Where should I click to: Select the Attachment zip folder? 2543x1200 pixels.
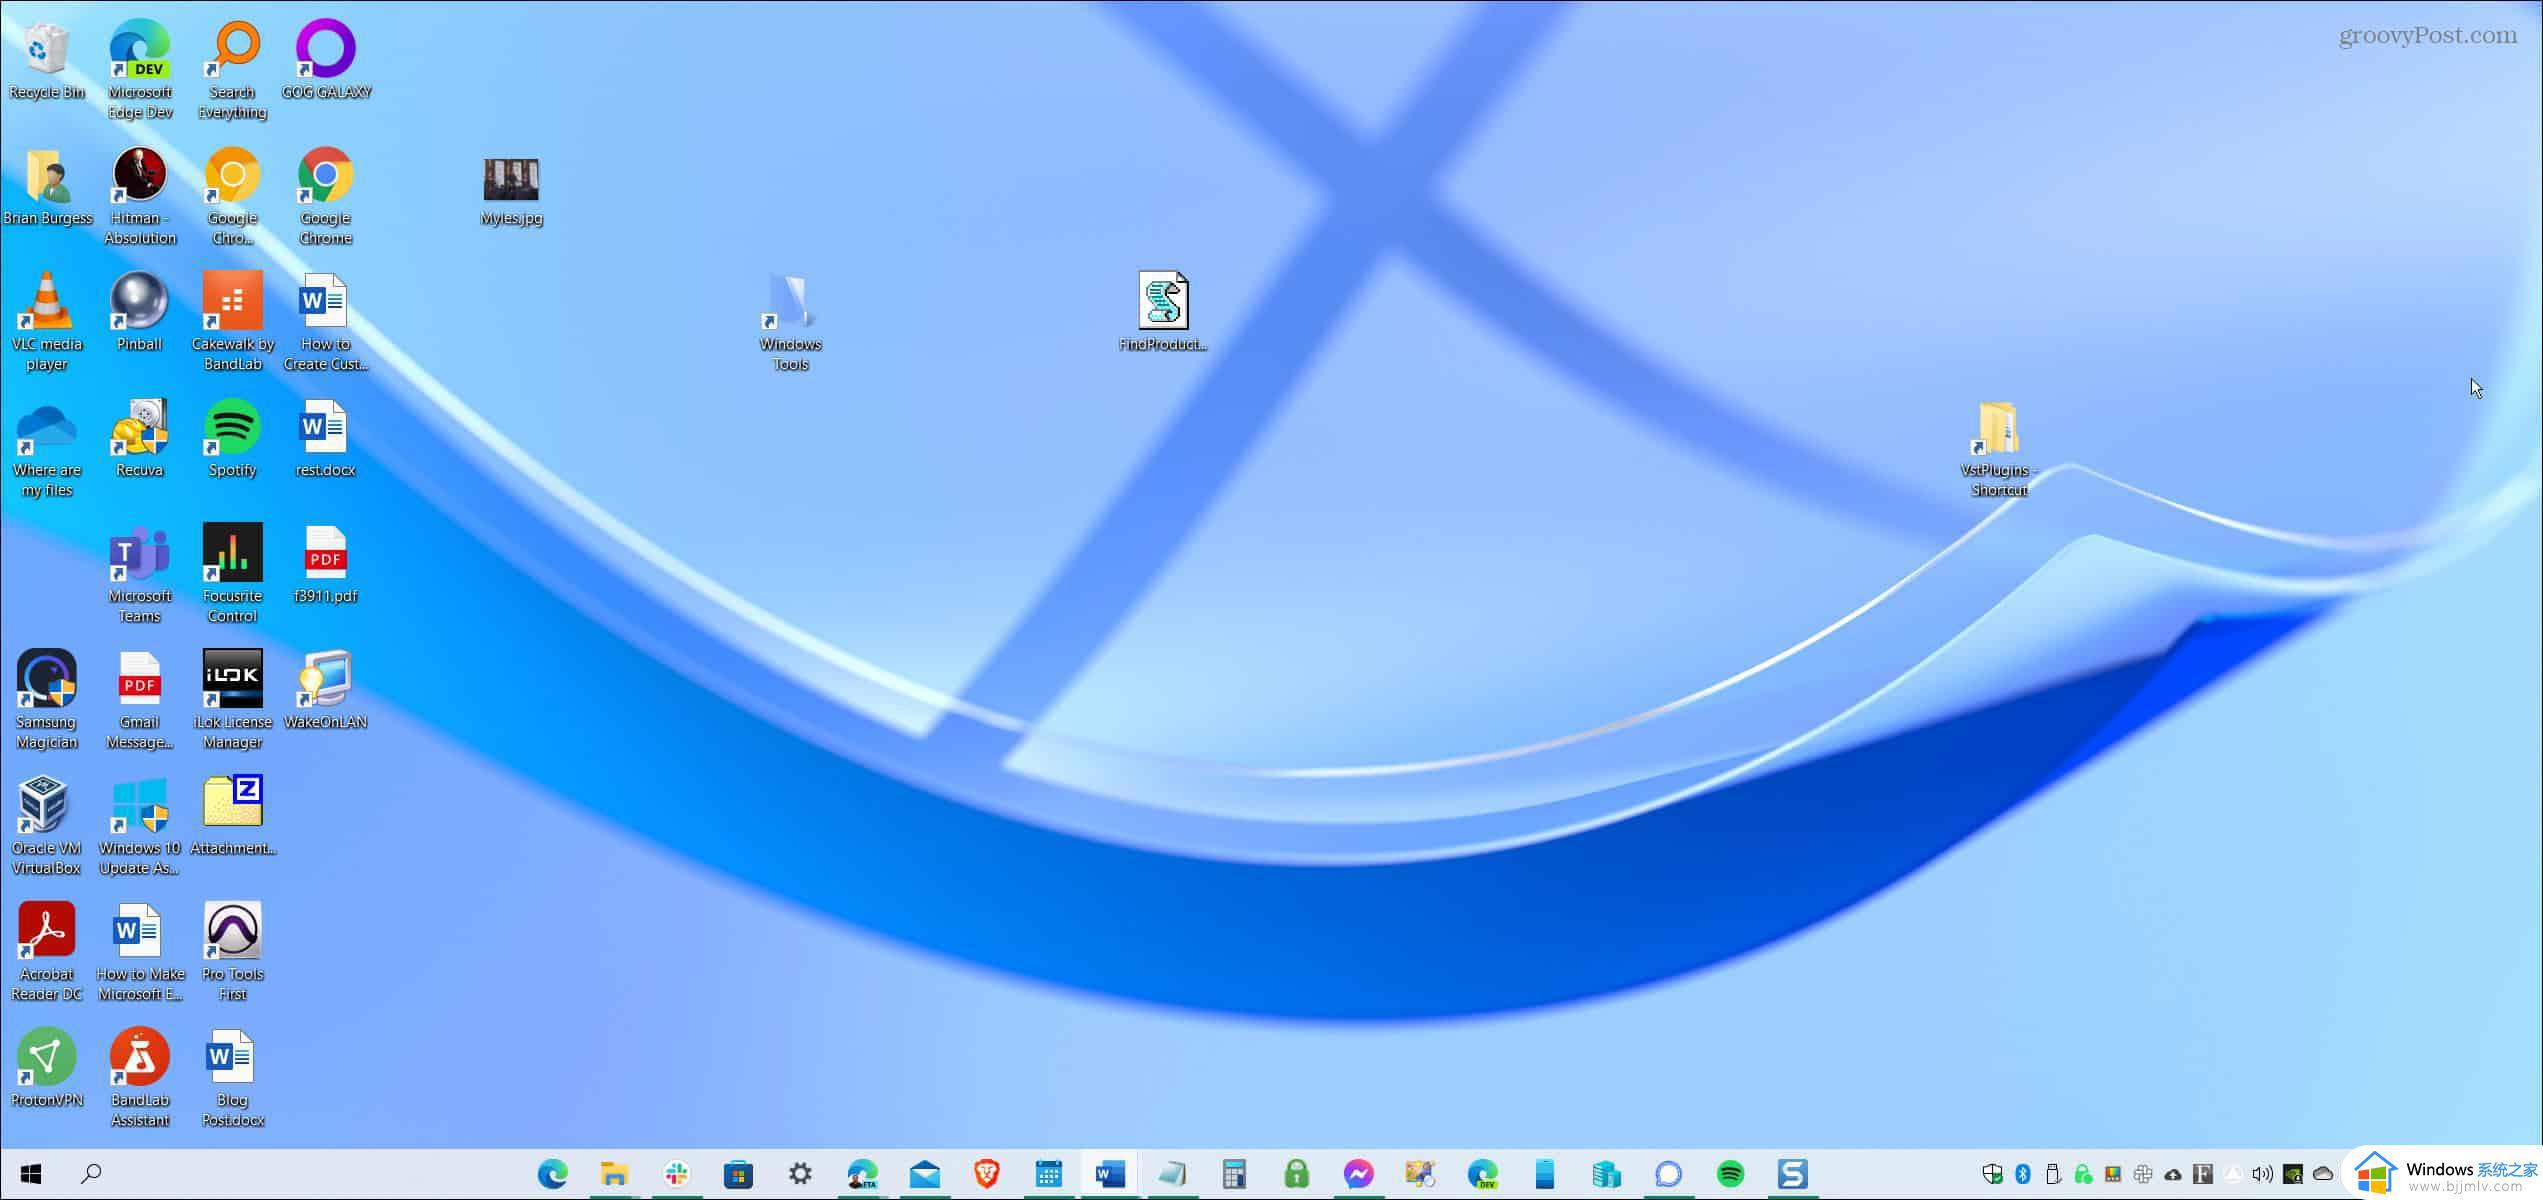tap(233, 816)
